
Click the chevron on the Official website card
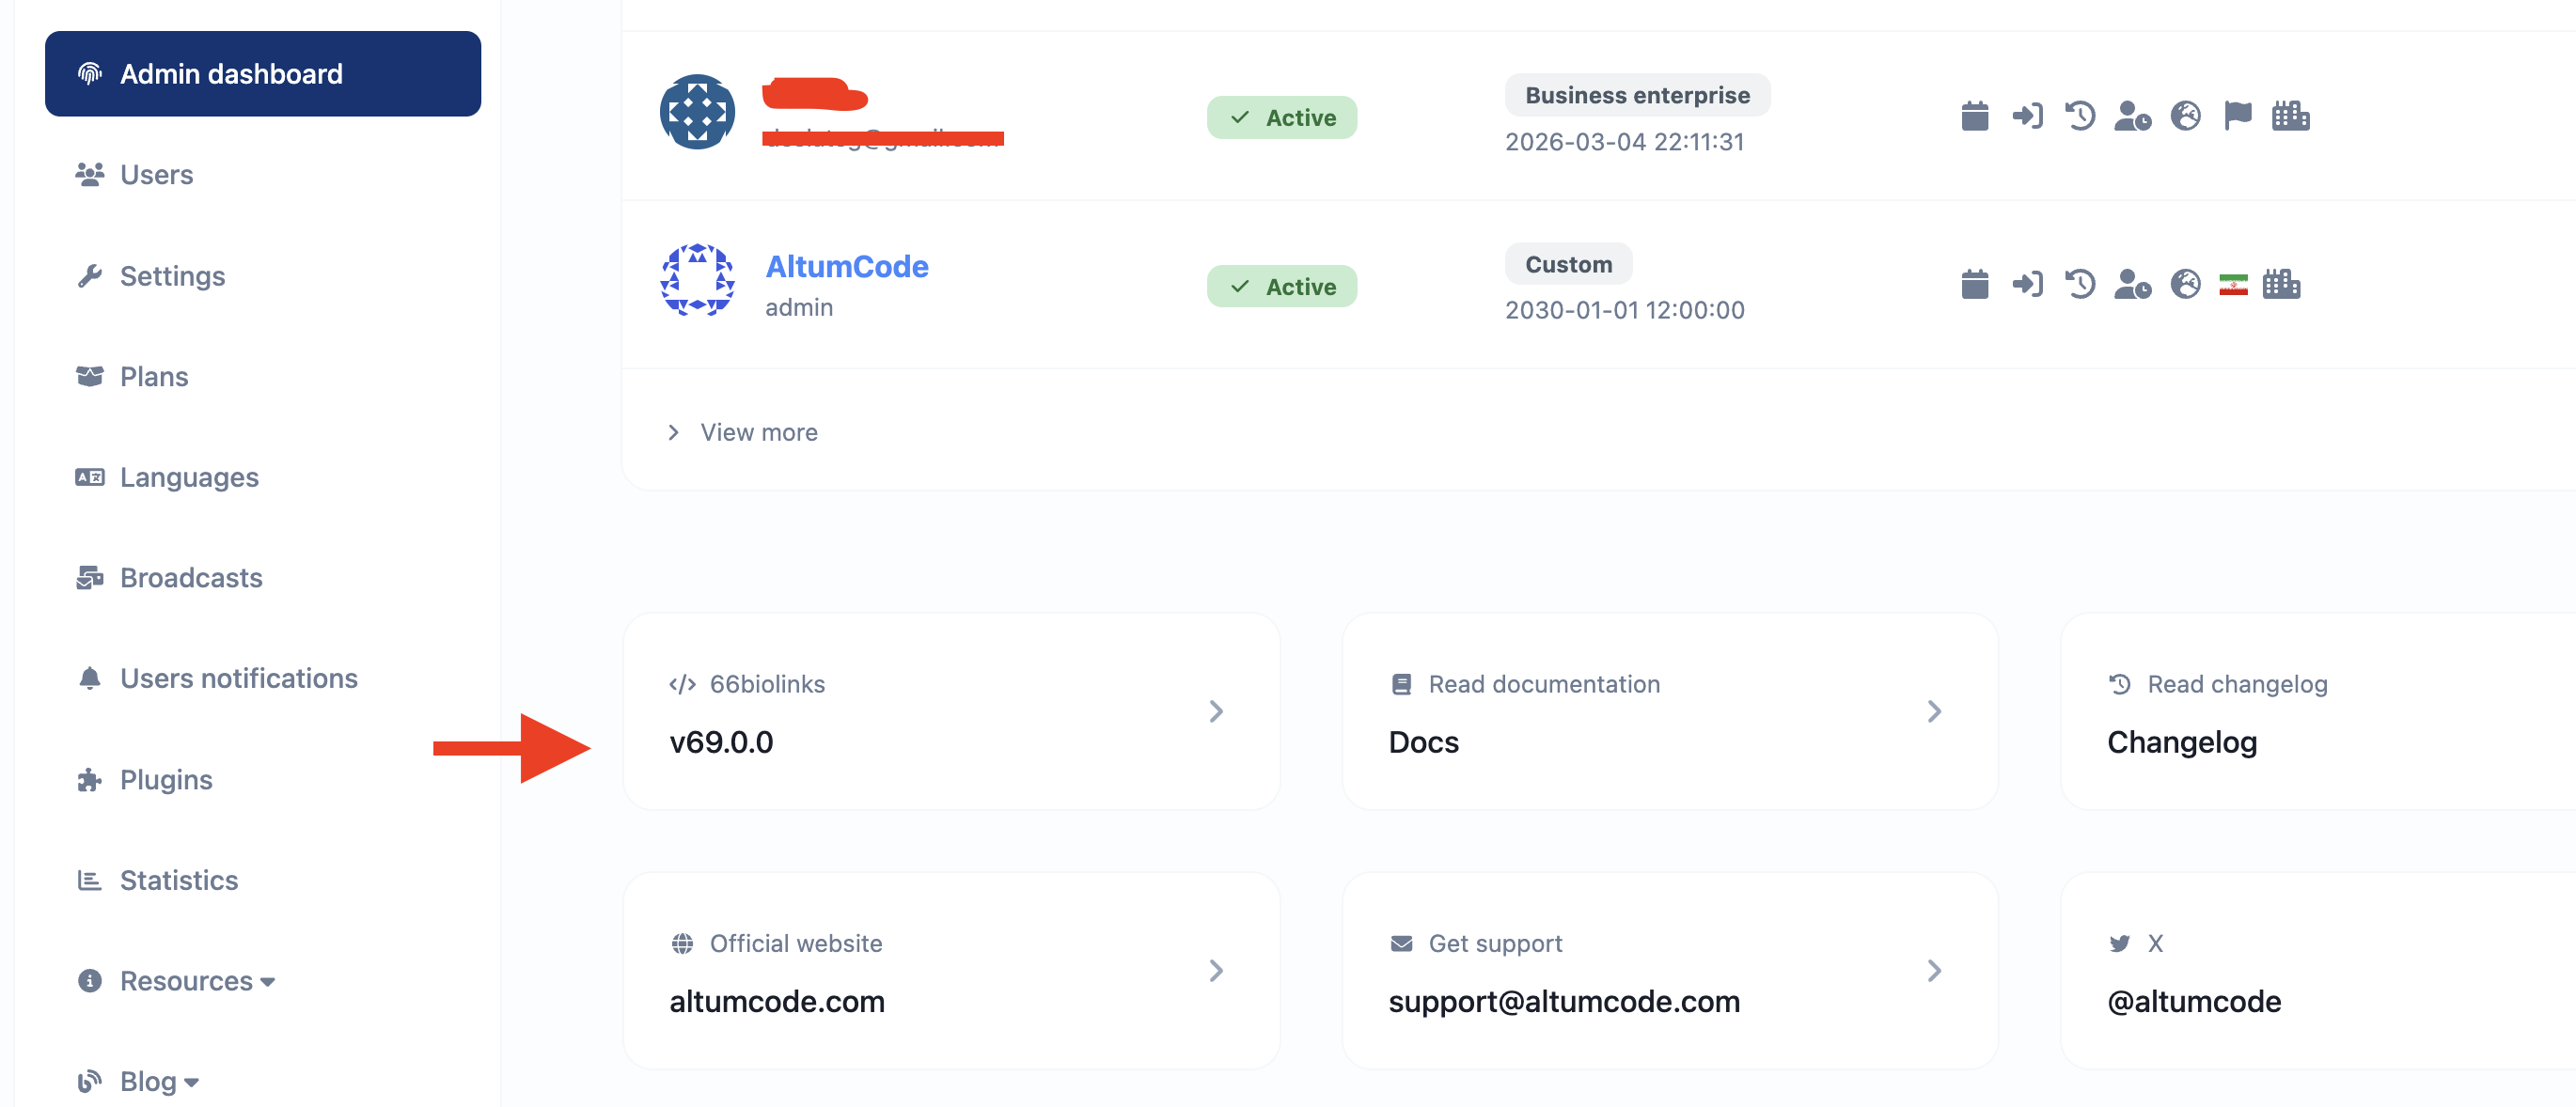click(1216, 970)
